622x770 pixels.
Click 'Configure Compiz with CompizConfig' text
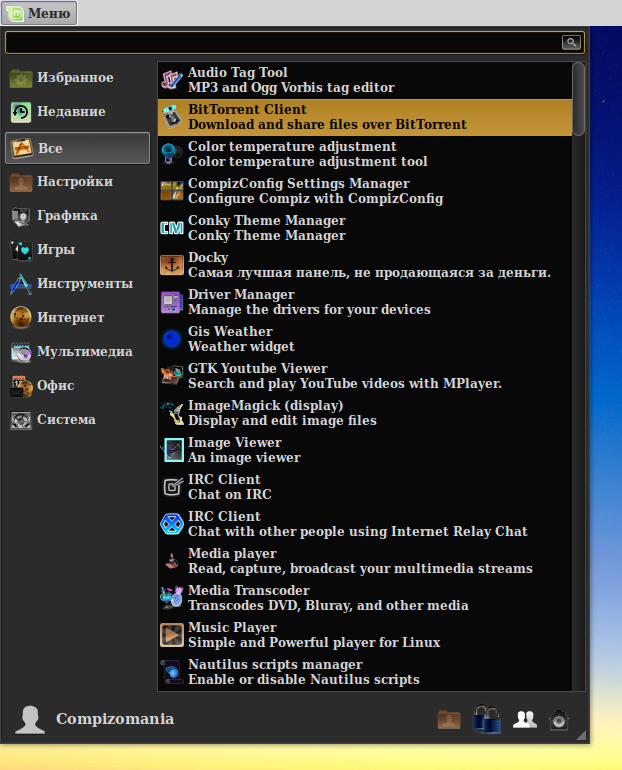click(316, 198)
